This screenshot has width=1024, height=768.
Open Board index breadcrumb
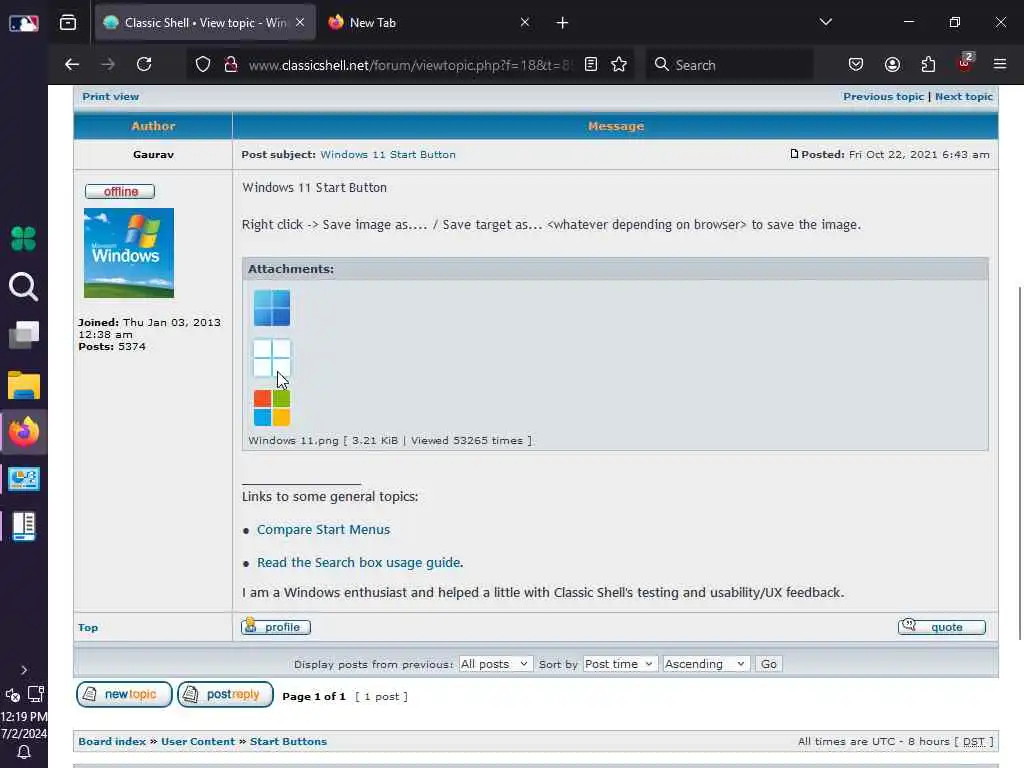tap(112, 742)
